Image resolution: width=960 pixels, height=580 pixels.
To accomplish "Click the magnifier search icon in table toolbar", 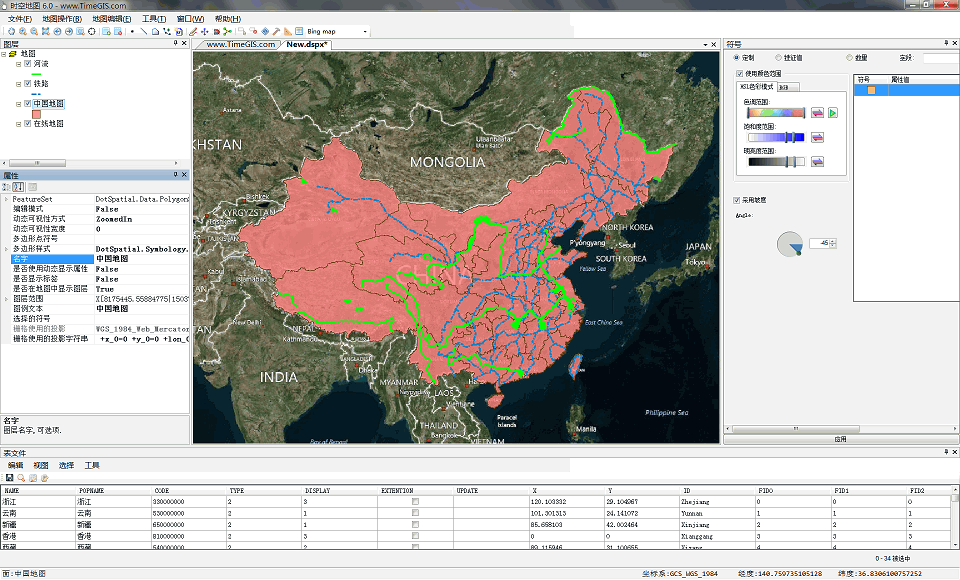I will click(20, 478).
